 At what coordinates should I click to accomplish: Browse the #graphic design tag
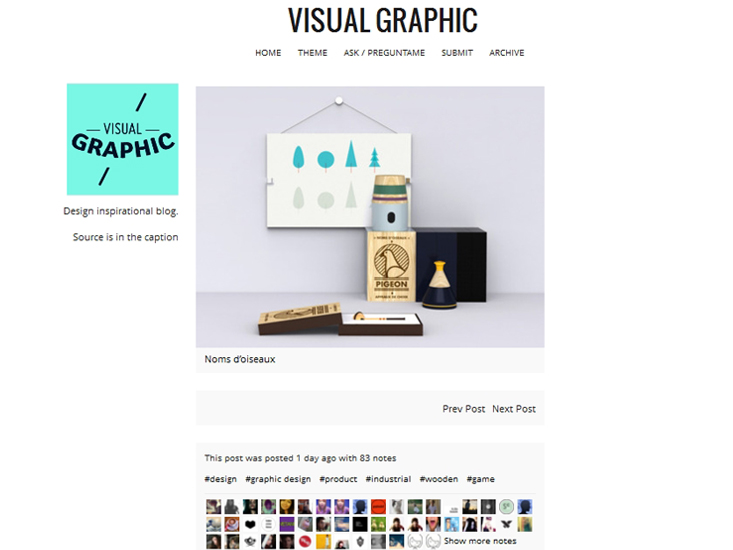point(278,479)
